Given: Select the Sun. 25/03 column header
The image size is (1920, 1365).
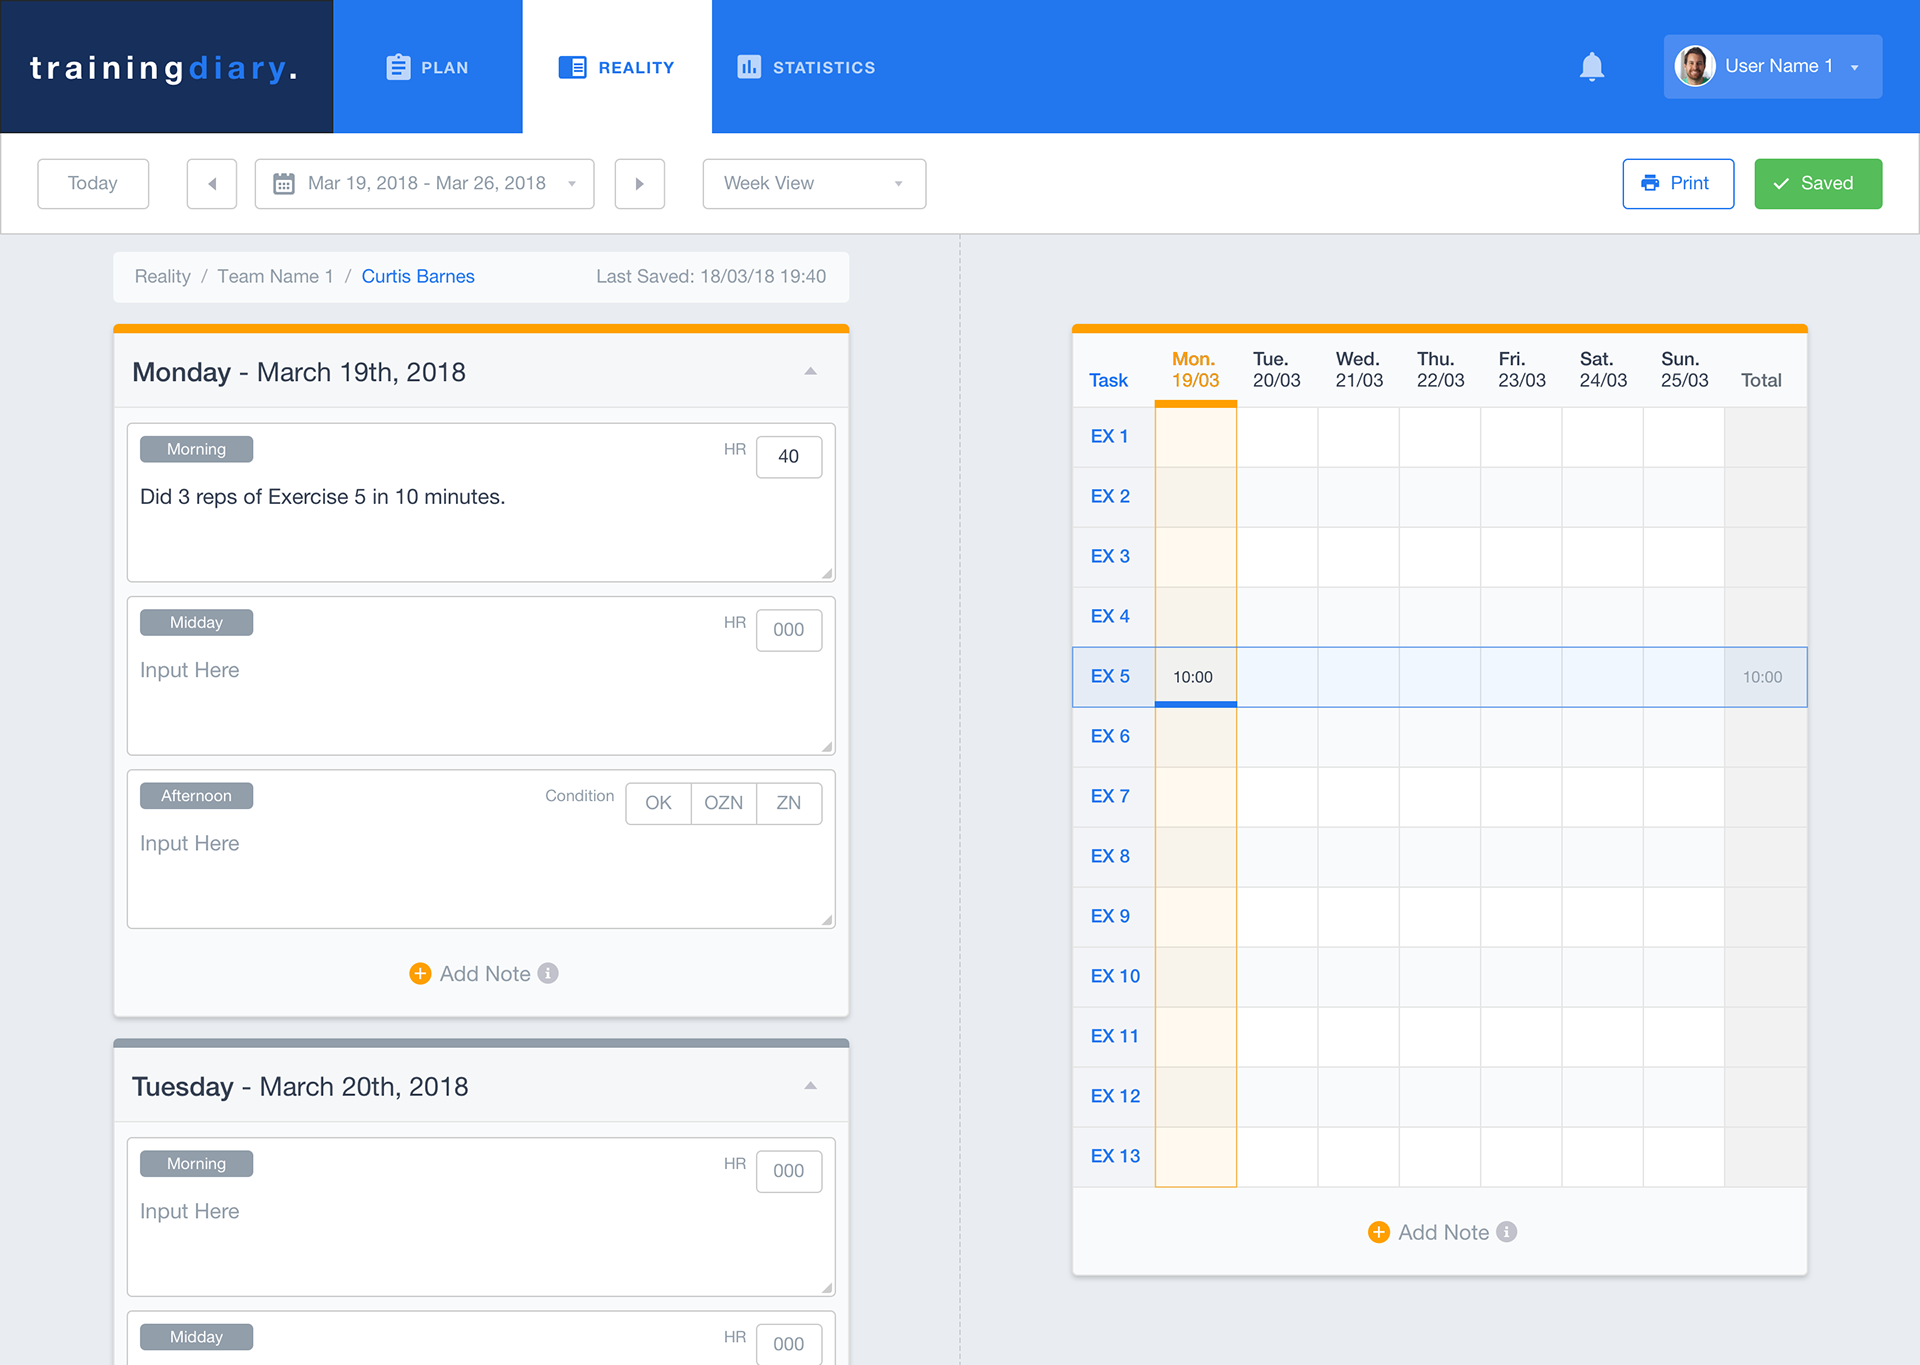Looking at the screenshot, I should click(1684, 369).
